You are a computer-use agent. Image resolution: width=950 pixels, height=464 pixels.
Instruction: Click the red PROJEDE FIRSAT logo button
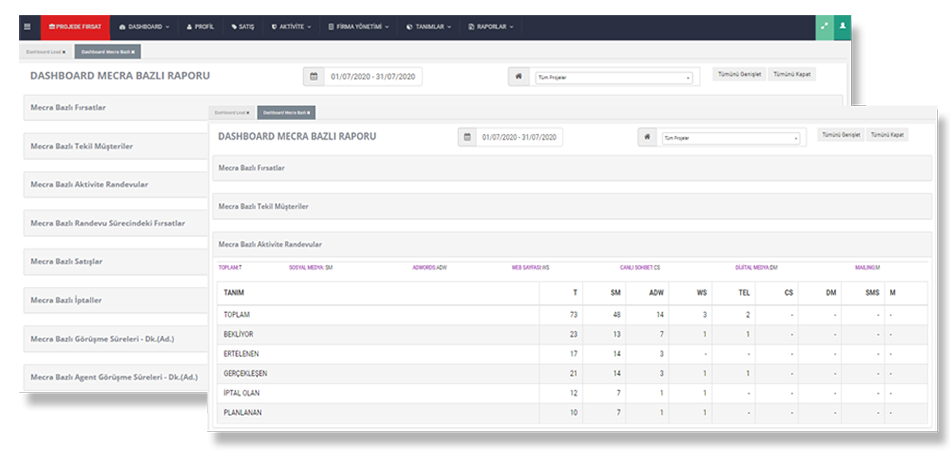click(x=75, y=26)
